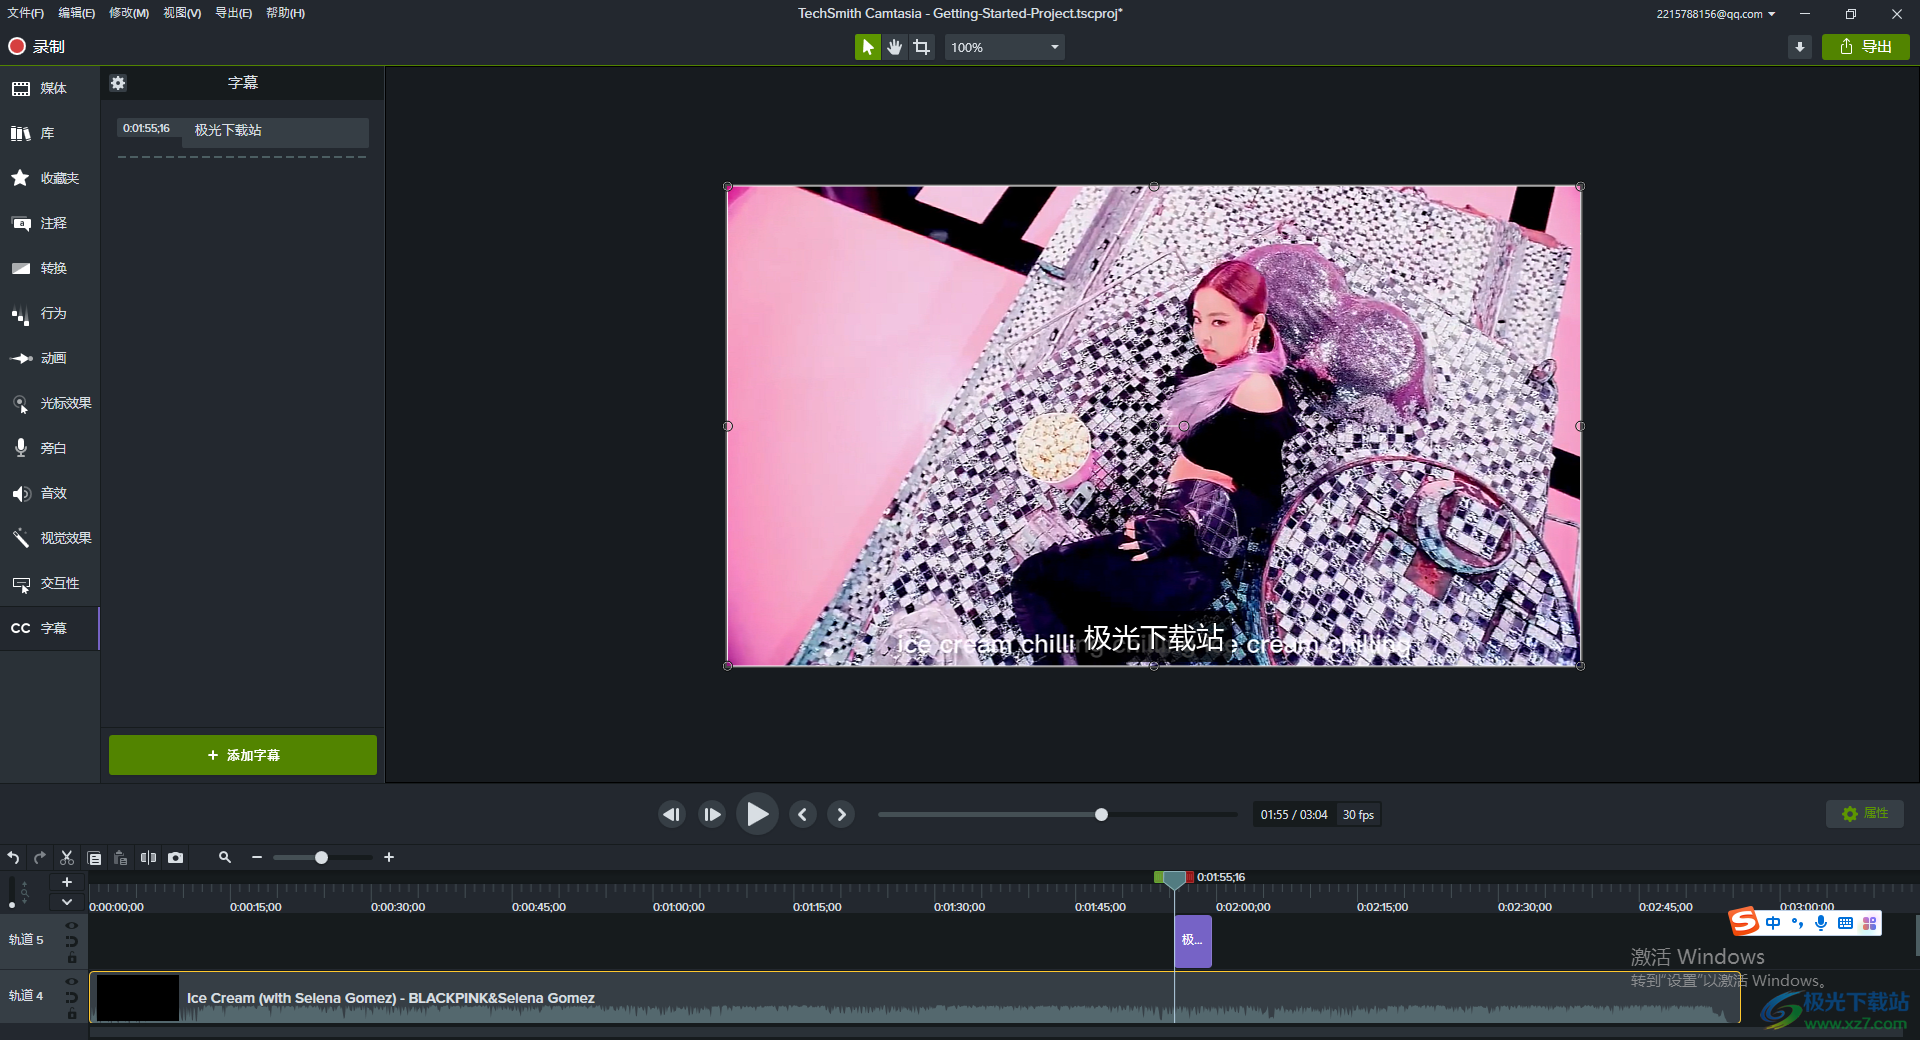Click the 01:55 / 03:04 time display
Screen dimensions: 1920x1040
[x=1294, y=815]
